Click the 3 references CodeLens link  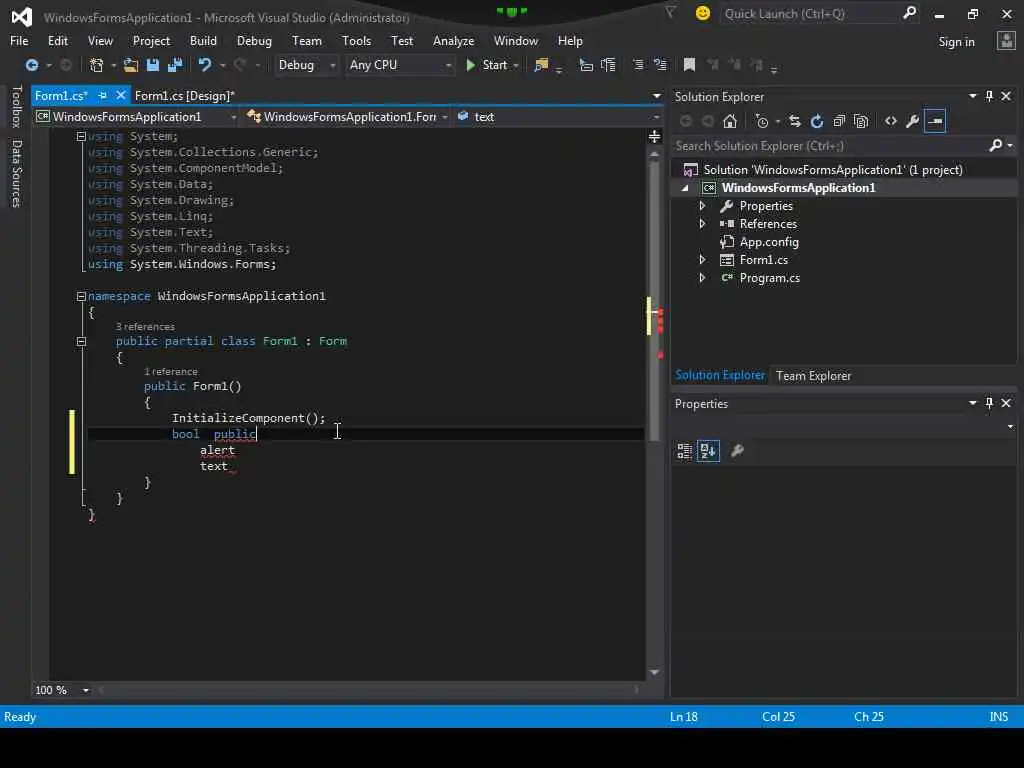145,327
